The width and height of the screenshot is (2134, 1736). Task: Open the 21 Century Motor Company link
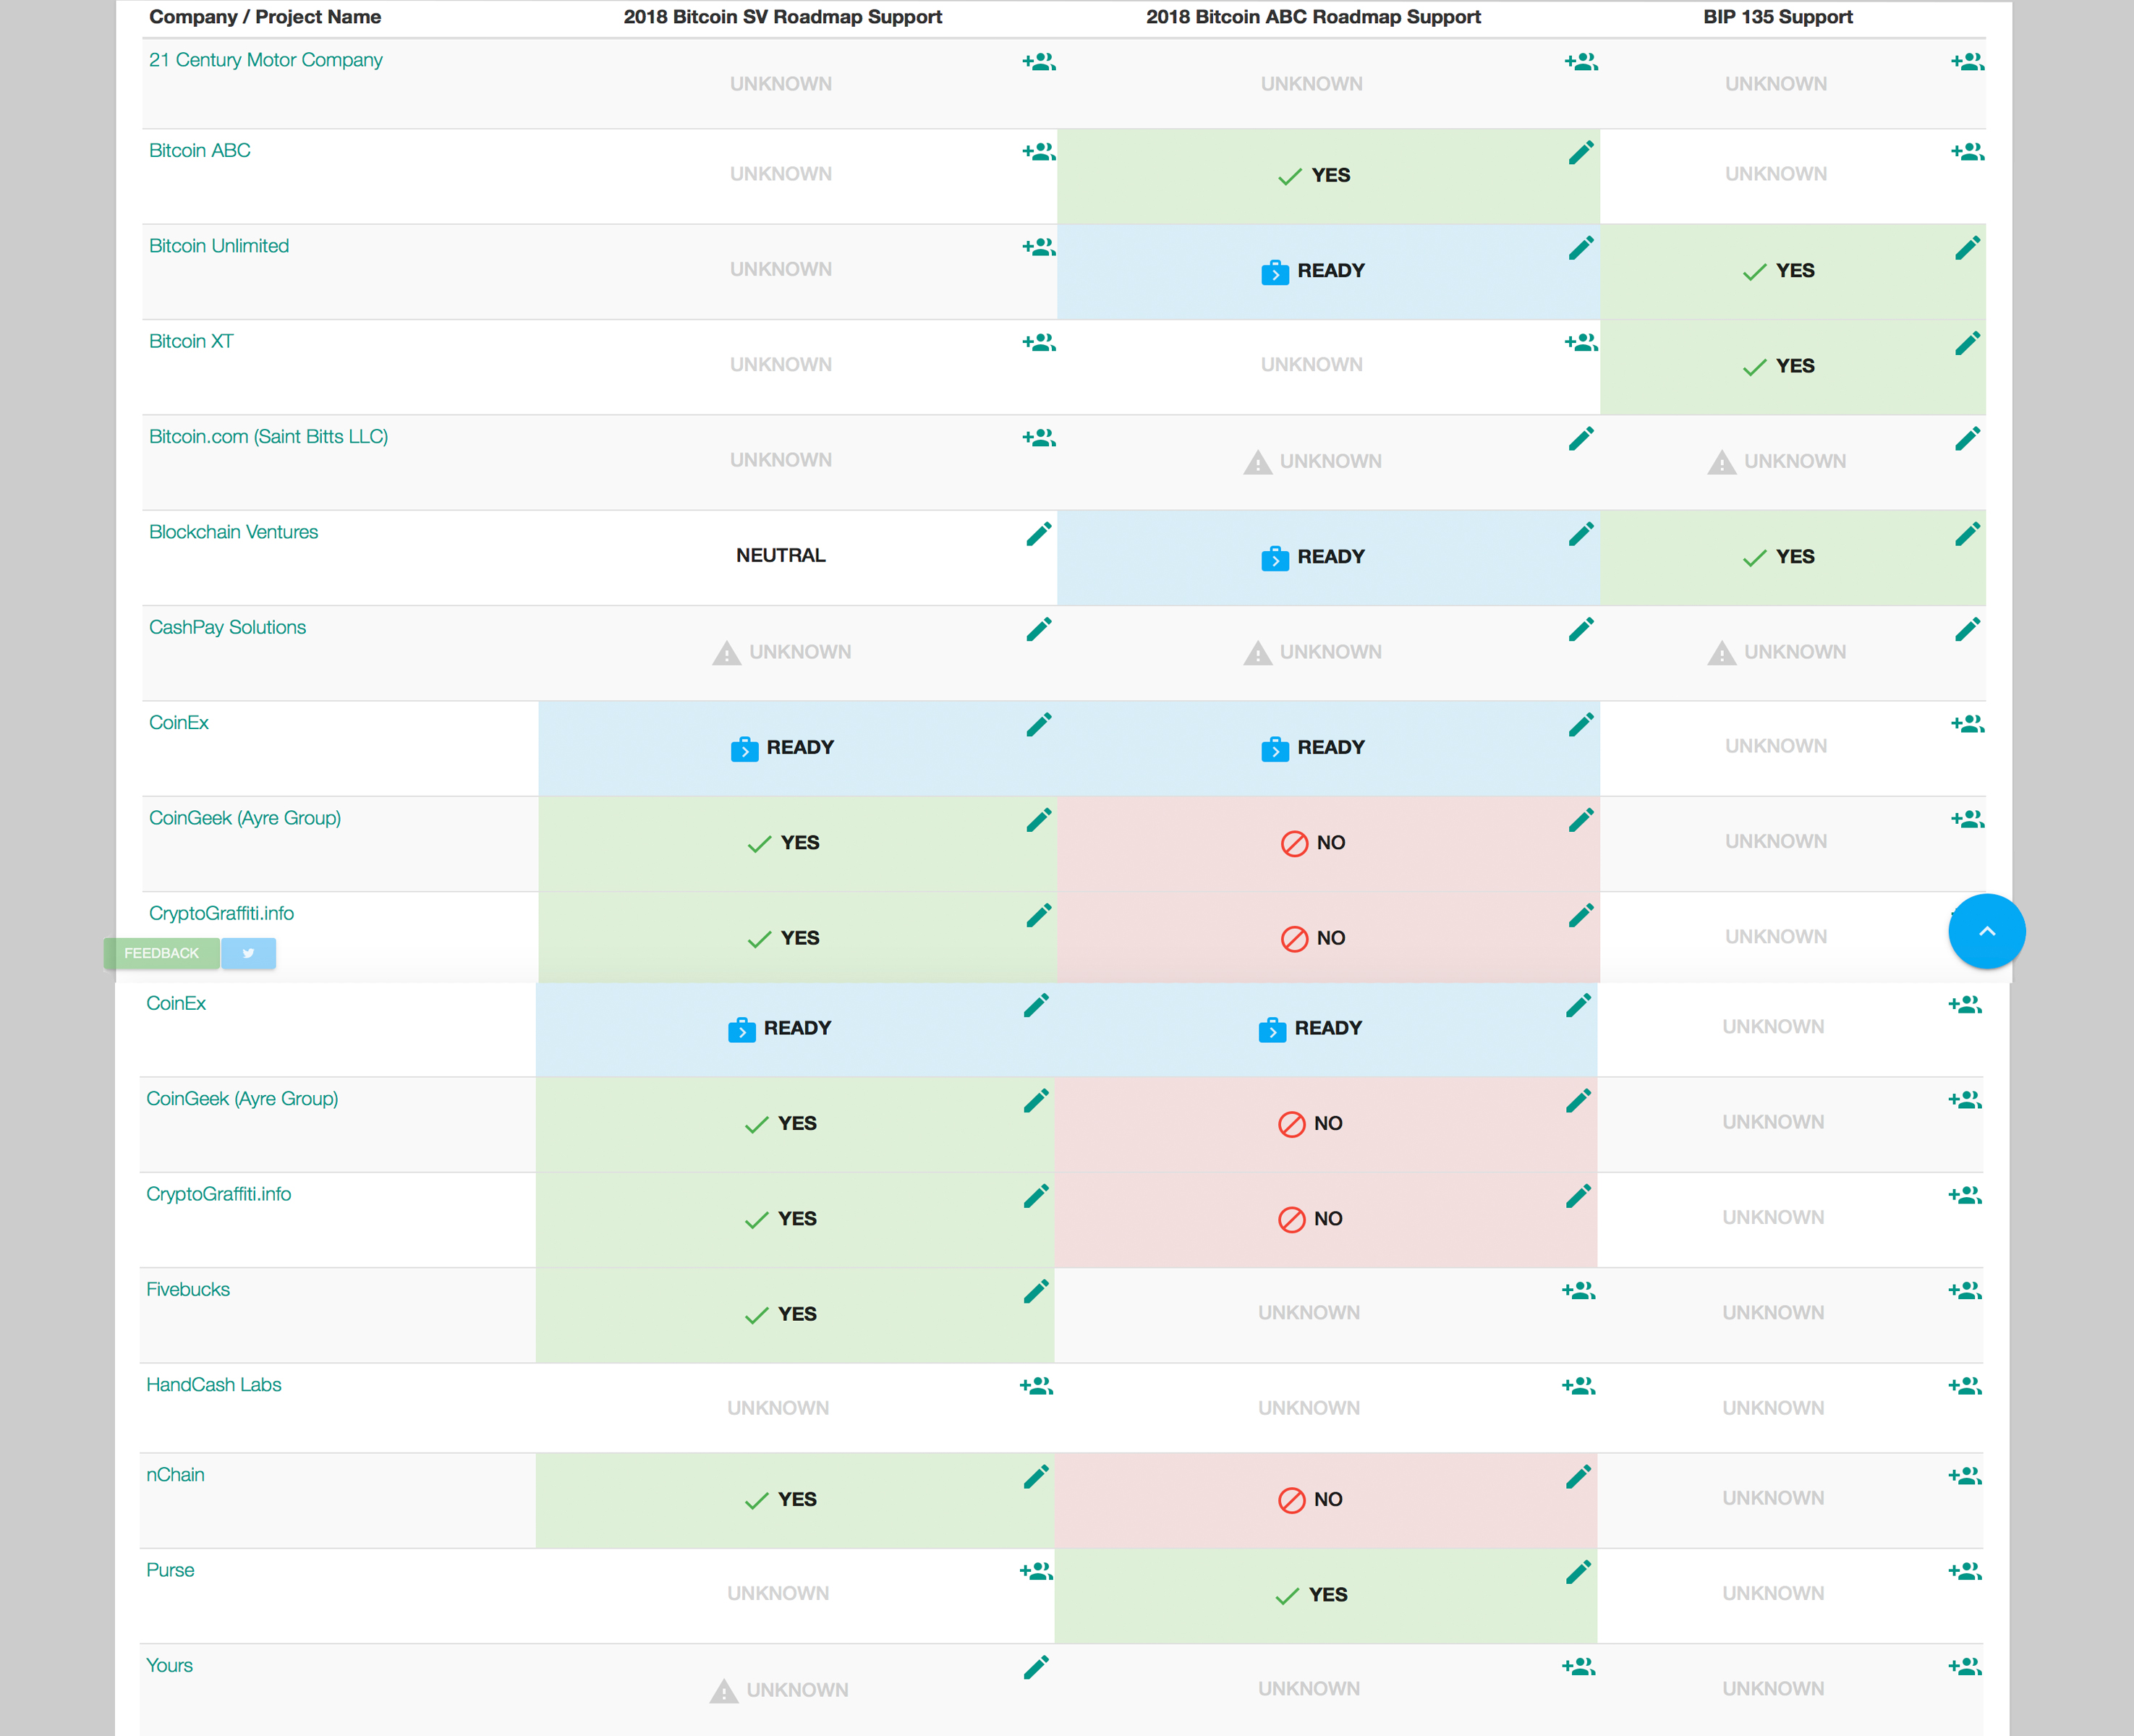(265, 60)
